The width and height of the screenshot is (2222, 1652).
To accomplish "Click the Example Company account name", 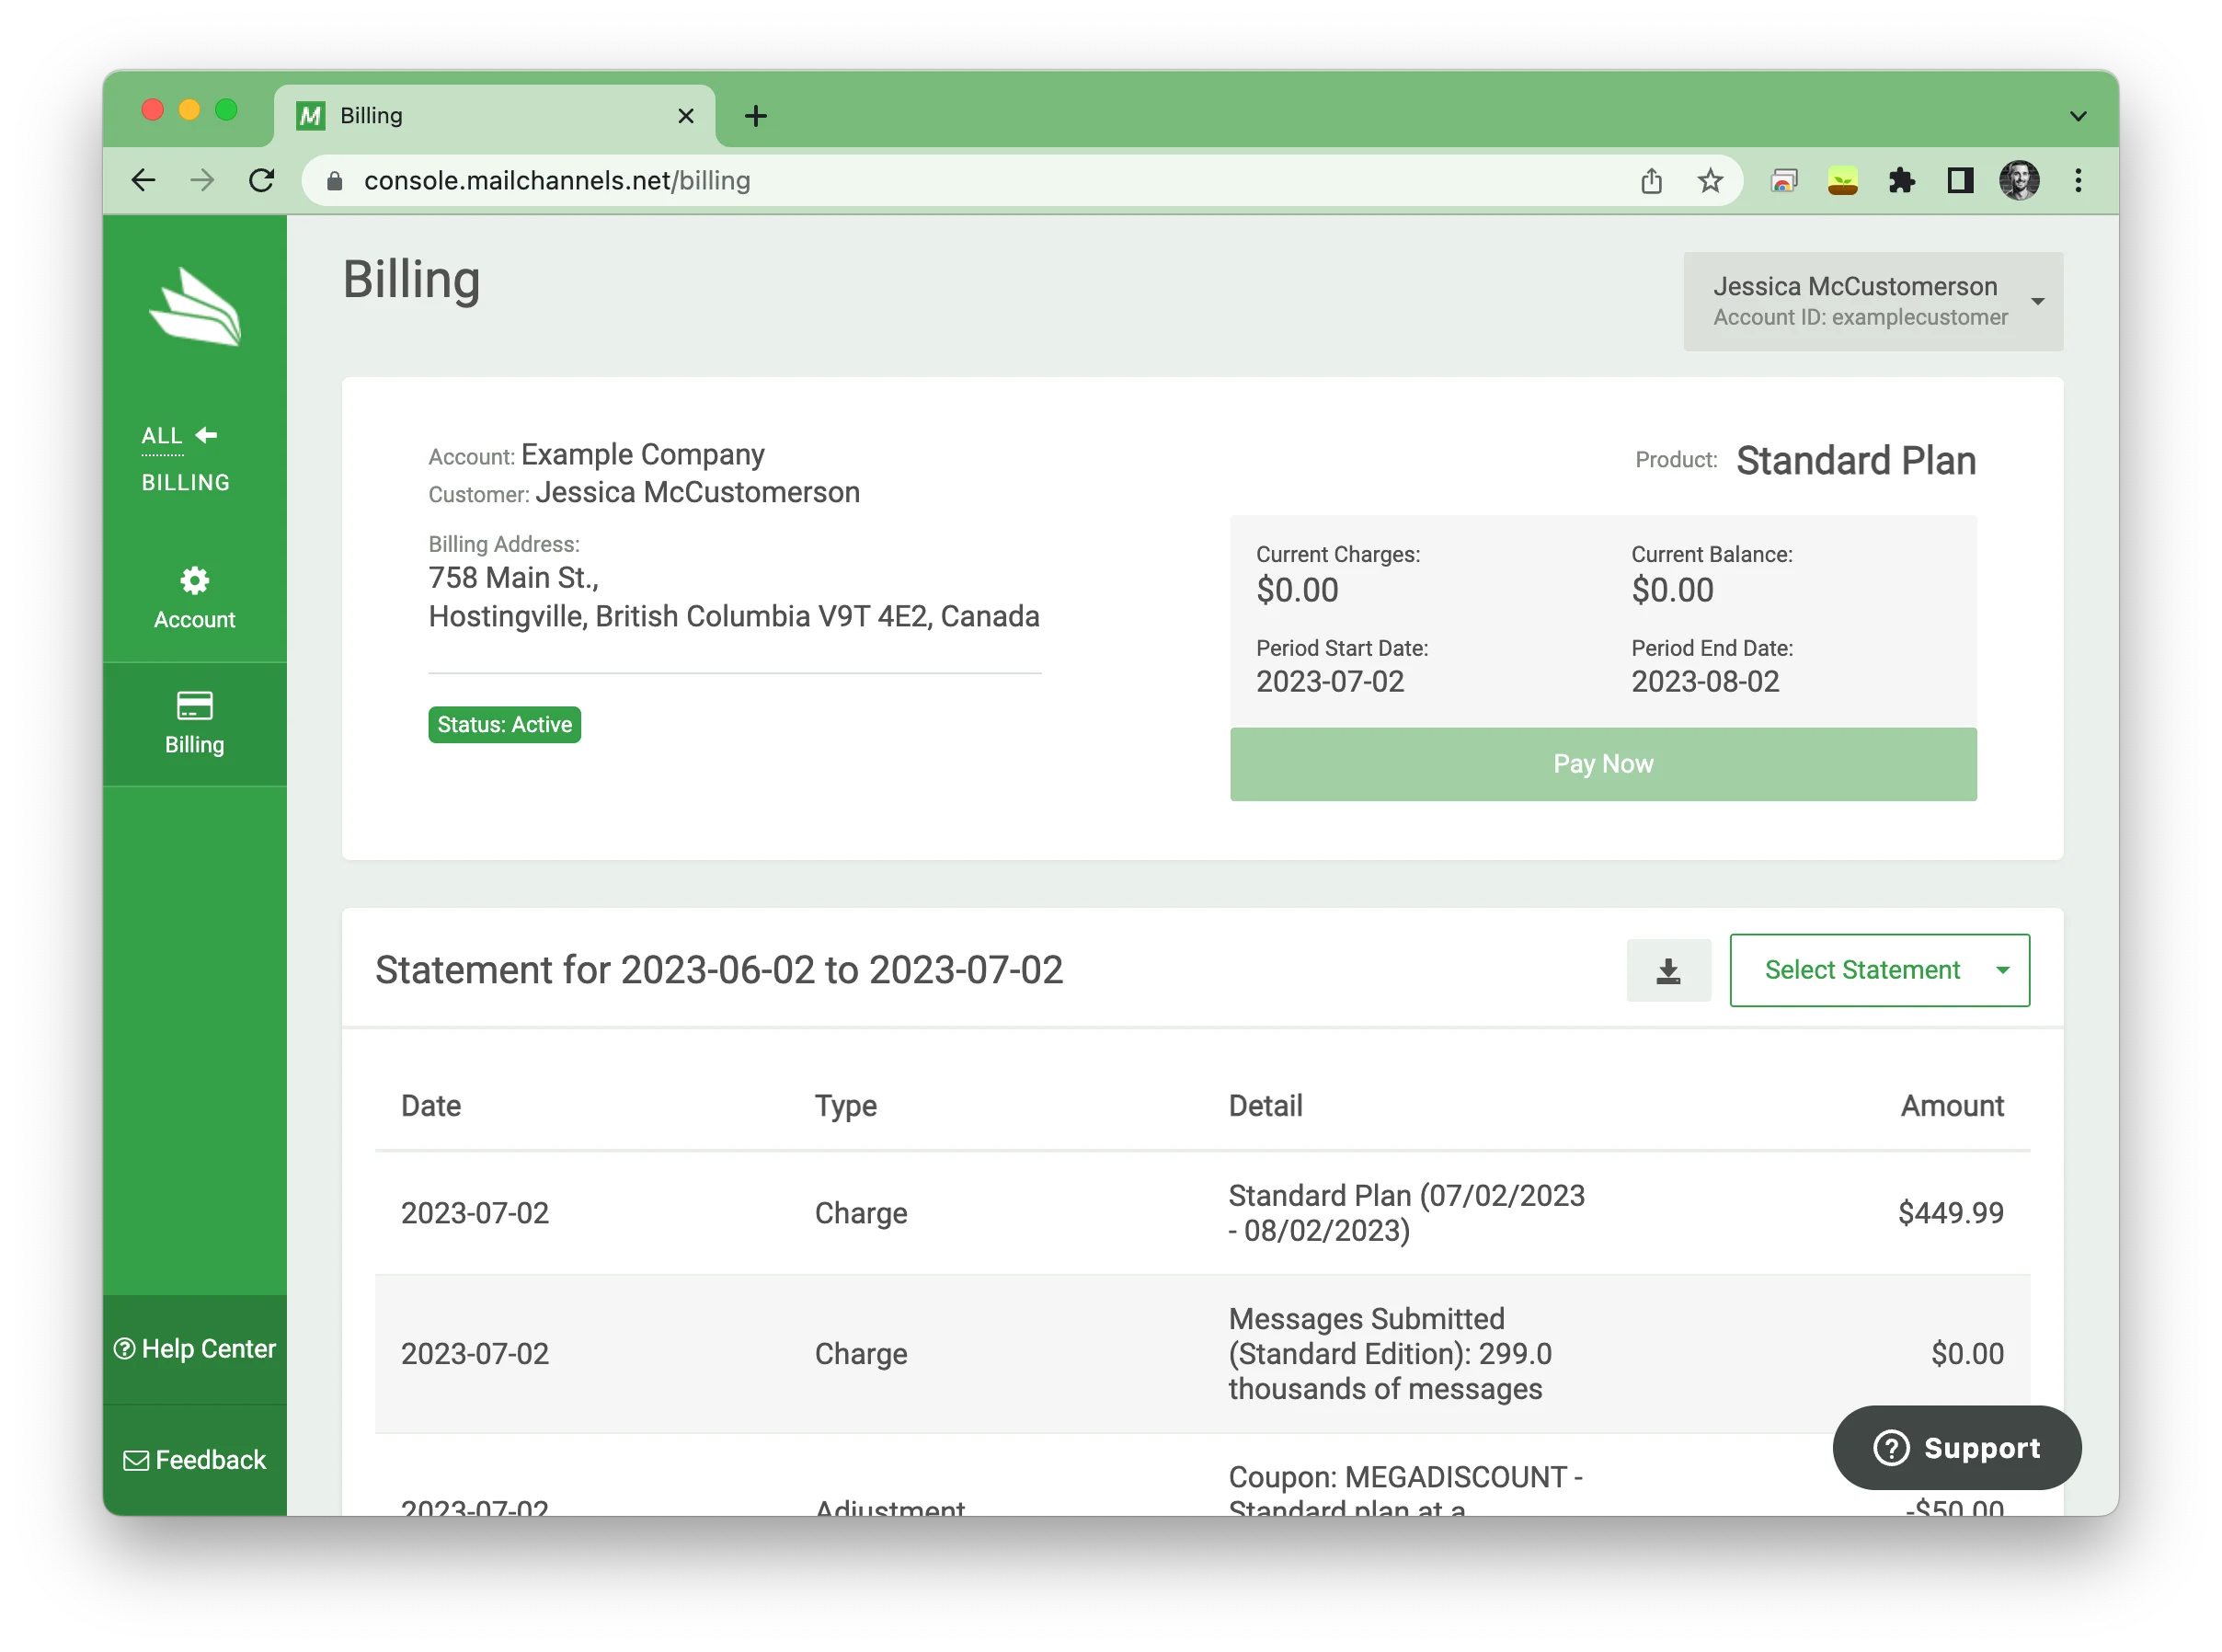I will [x=642, y=455].
